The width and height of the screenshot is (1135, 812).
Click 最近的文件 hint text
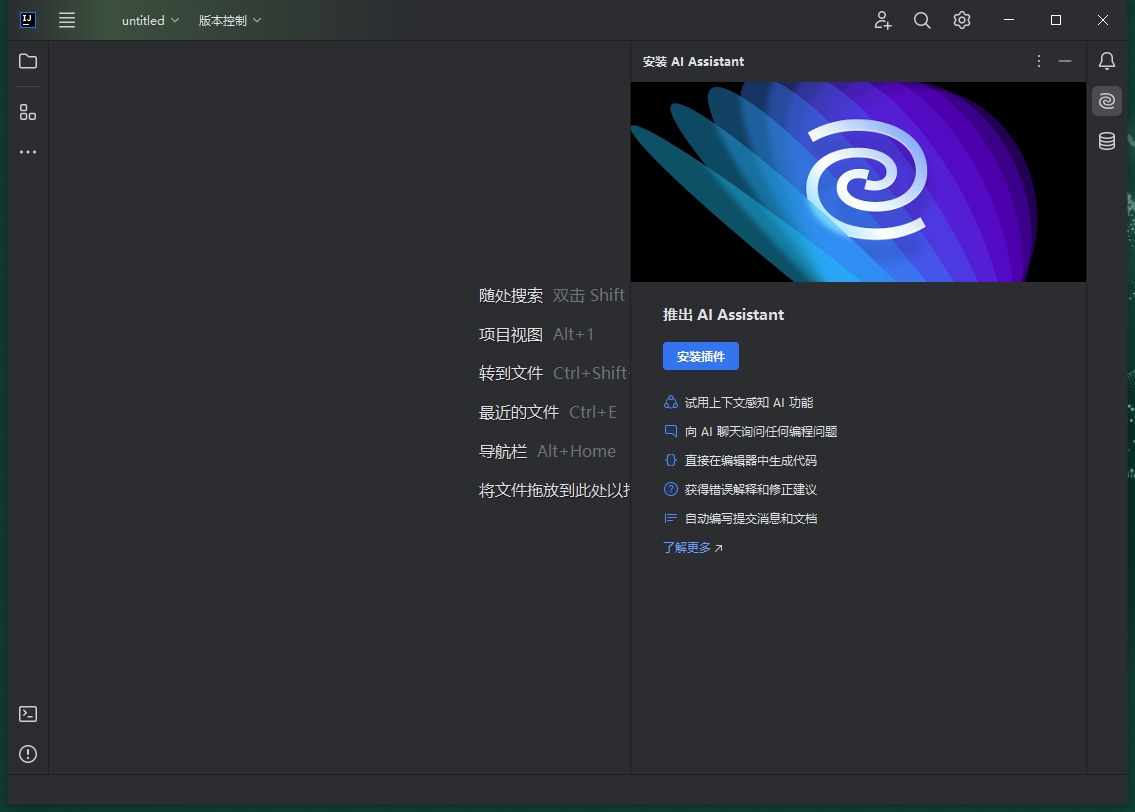pyautogui.click(x=518, y=413)
